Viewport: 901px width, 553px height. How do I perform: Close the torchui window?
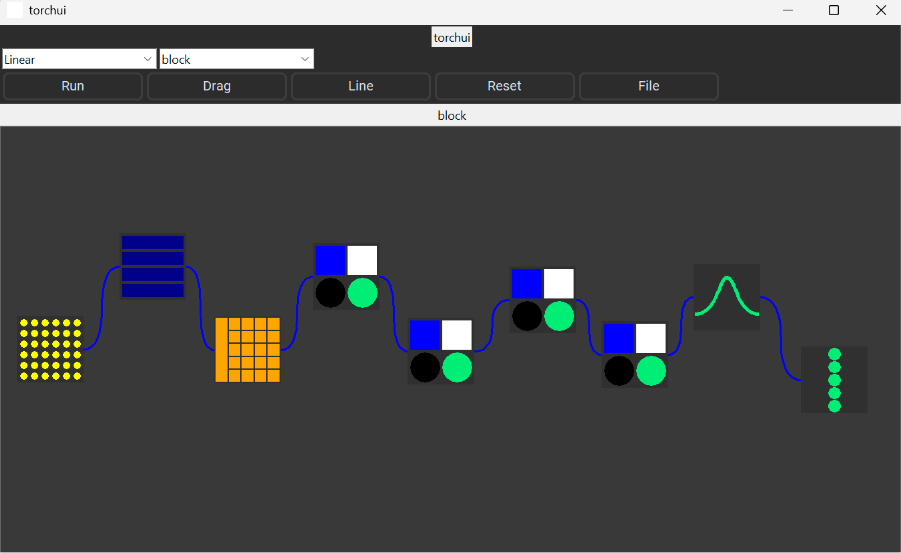[880, 10]
